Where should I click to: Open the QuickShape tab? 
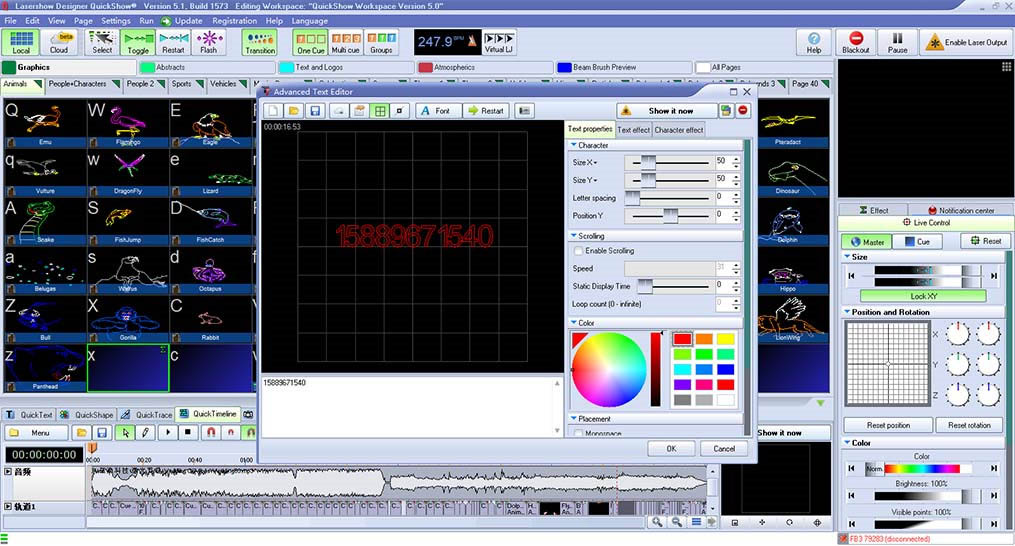pyautogui.click(x=87, y=415)
